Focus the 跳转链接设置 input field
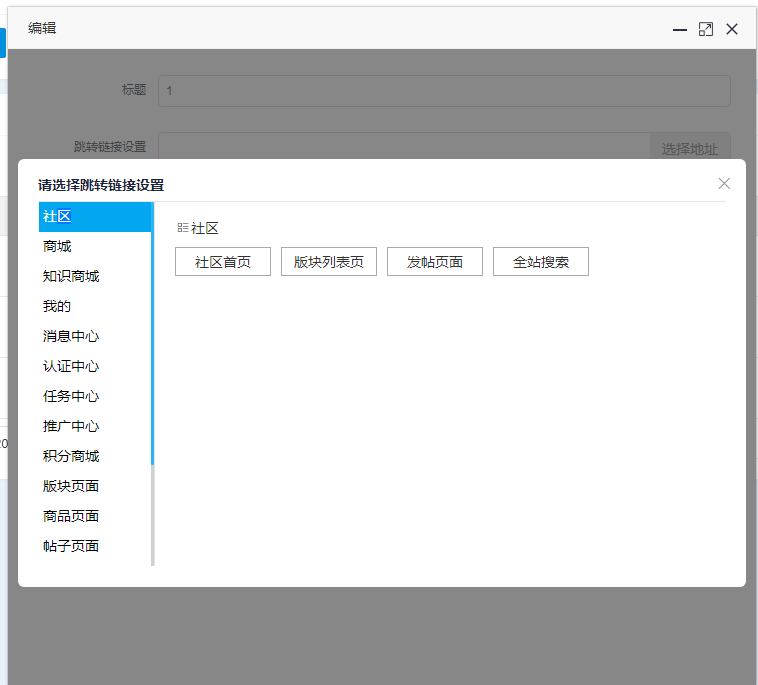Viewport: 758px width, 685px height. pos(404,146)
